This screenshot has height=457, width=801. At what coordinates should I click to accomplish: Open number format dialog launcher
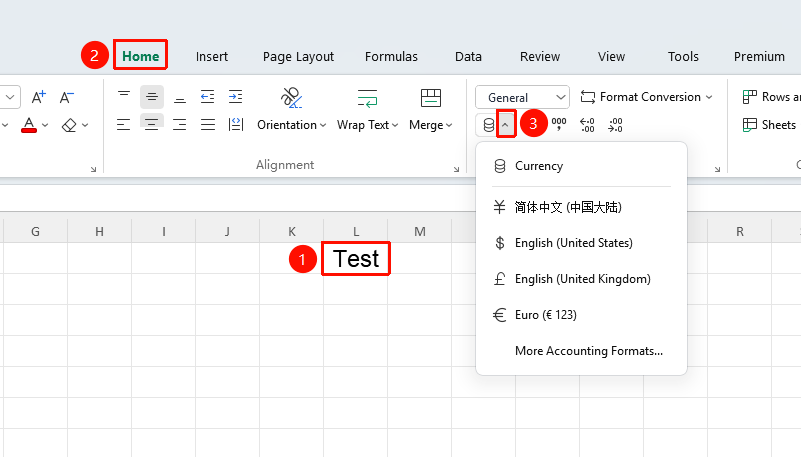717,169
